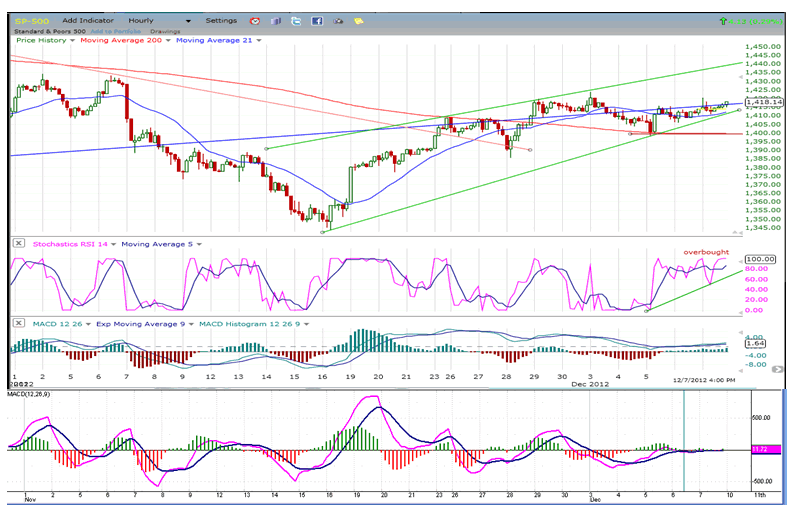Click the SP-500 ticker symbol field
The image size is (792, 513).
pos(30,20)
